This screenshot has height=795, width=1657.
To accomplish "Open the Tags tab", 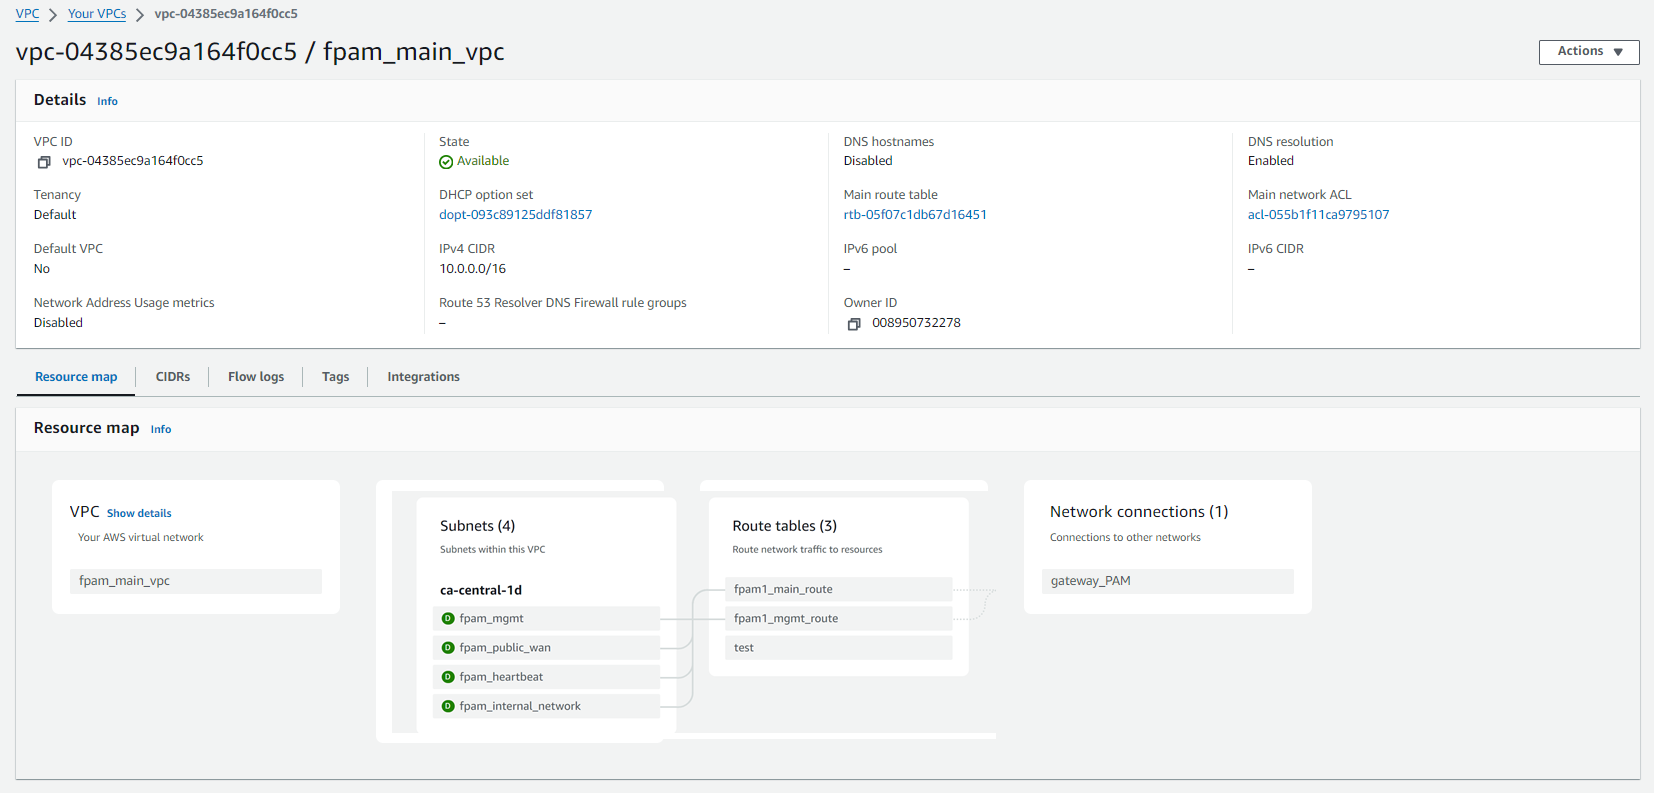I will [336, 377].
